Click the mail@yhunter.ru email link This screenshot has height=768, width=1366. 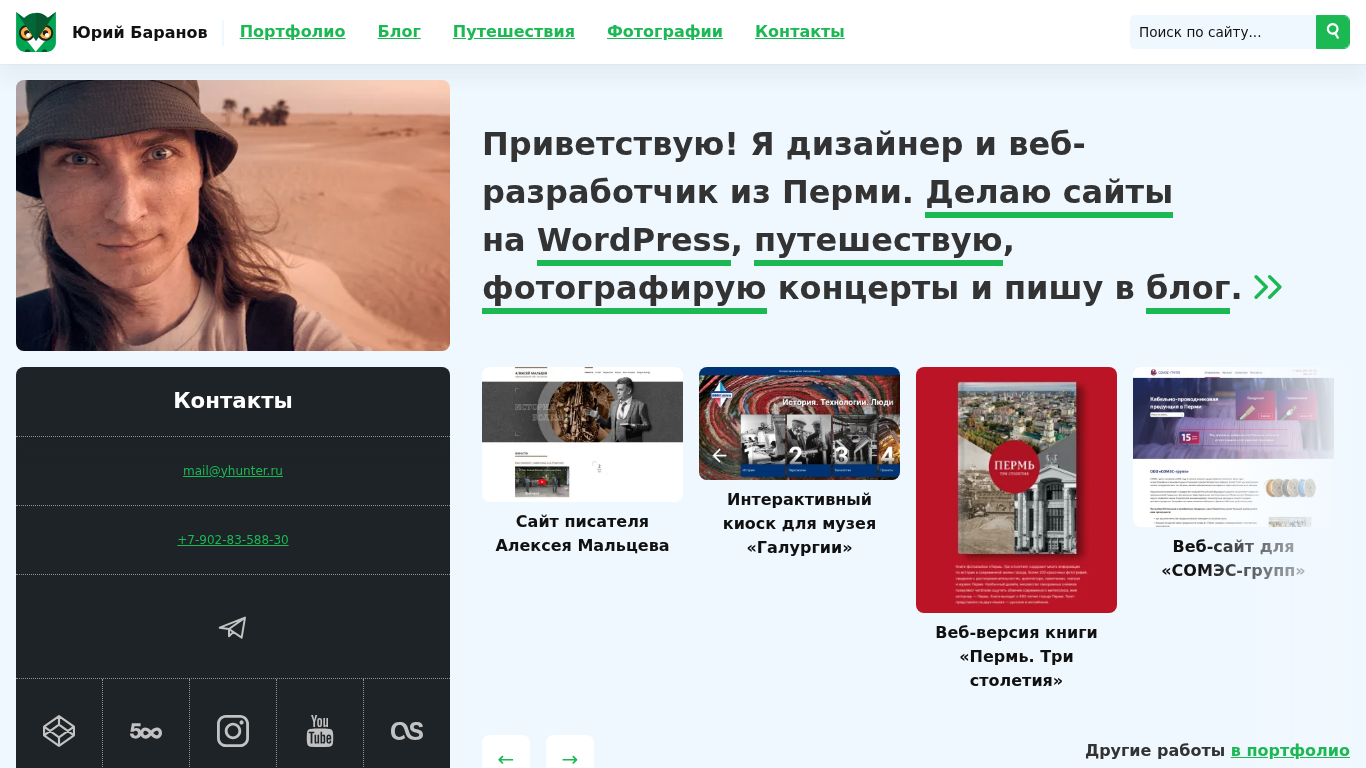click(233, 471)
